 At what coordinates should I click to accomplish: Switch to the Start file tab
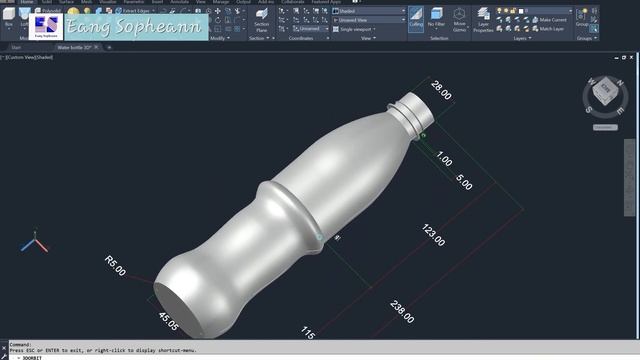(x=16, y=47)
